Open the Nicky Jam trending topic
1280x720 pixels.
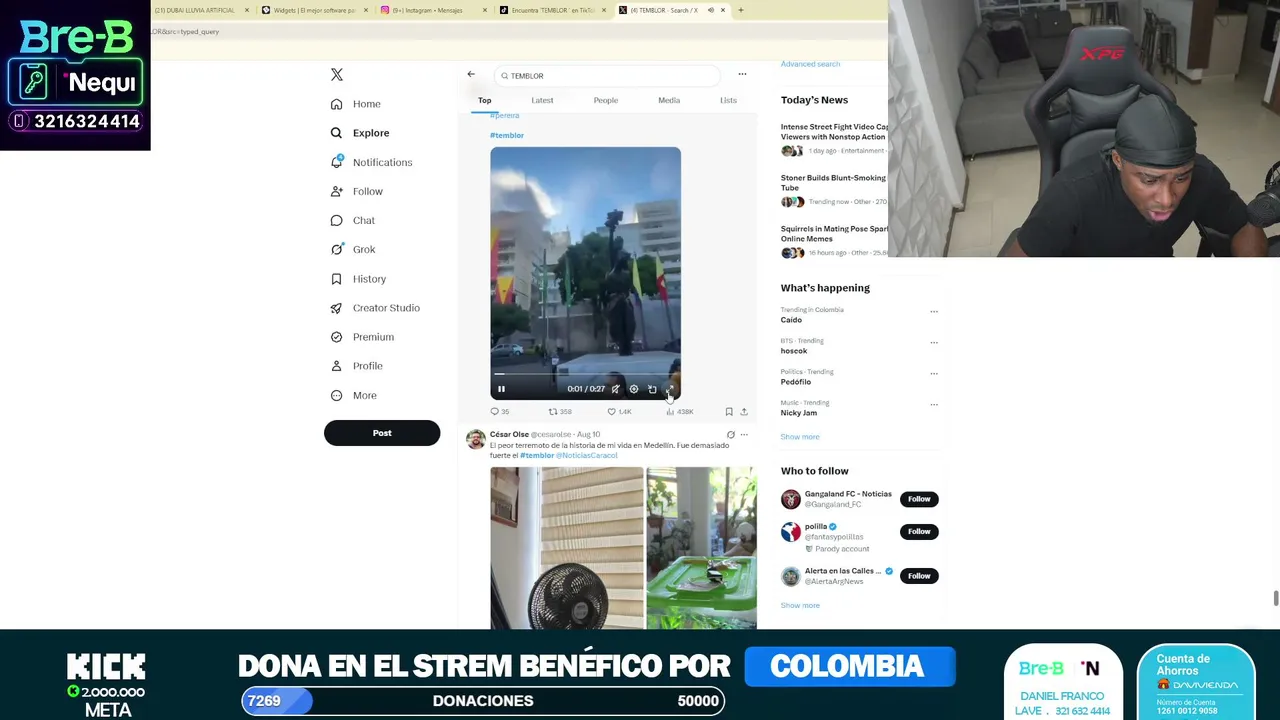[x=799, y=413]
